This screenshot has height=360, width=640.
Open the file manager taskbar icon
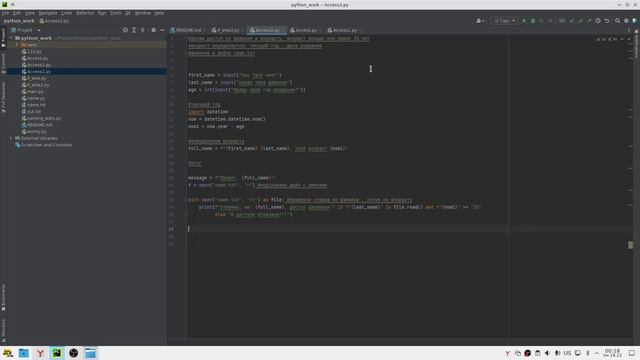(24, 353)
